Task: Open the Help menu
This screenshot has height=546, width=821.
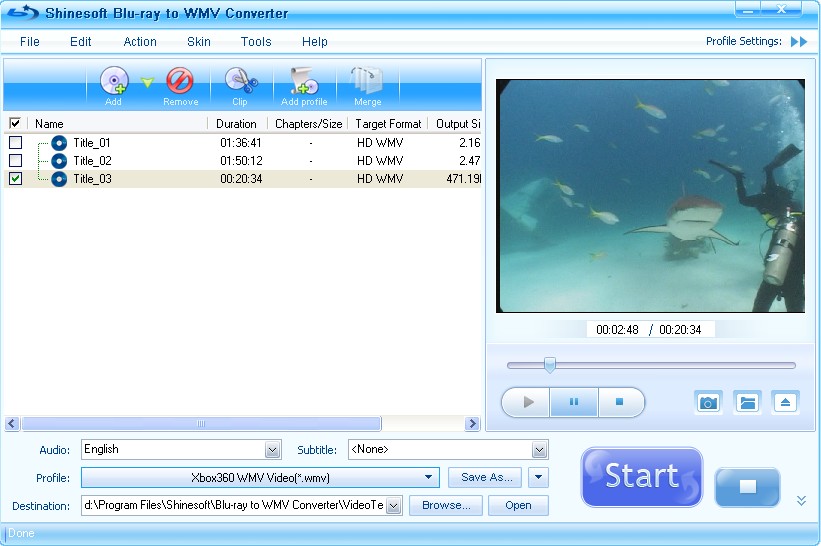Action: (314, 42)
